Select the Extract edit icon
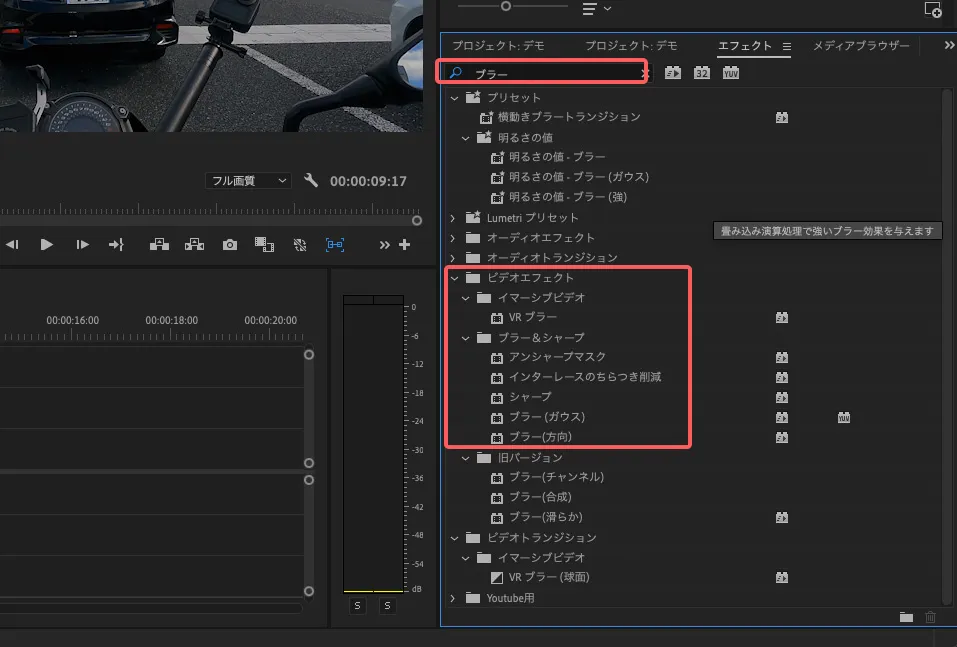Viewport: 957px width, 647px height. coord(194,244)
